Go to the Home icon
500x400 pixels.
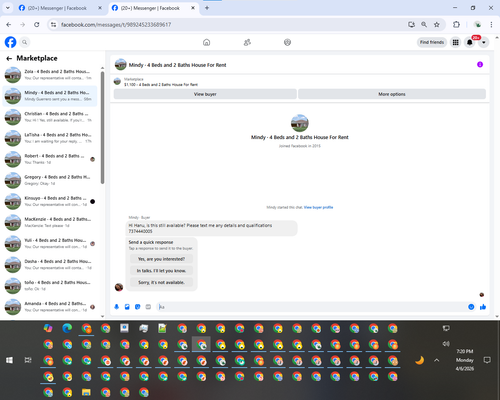(207, 42)
